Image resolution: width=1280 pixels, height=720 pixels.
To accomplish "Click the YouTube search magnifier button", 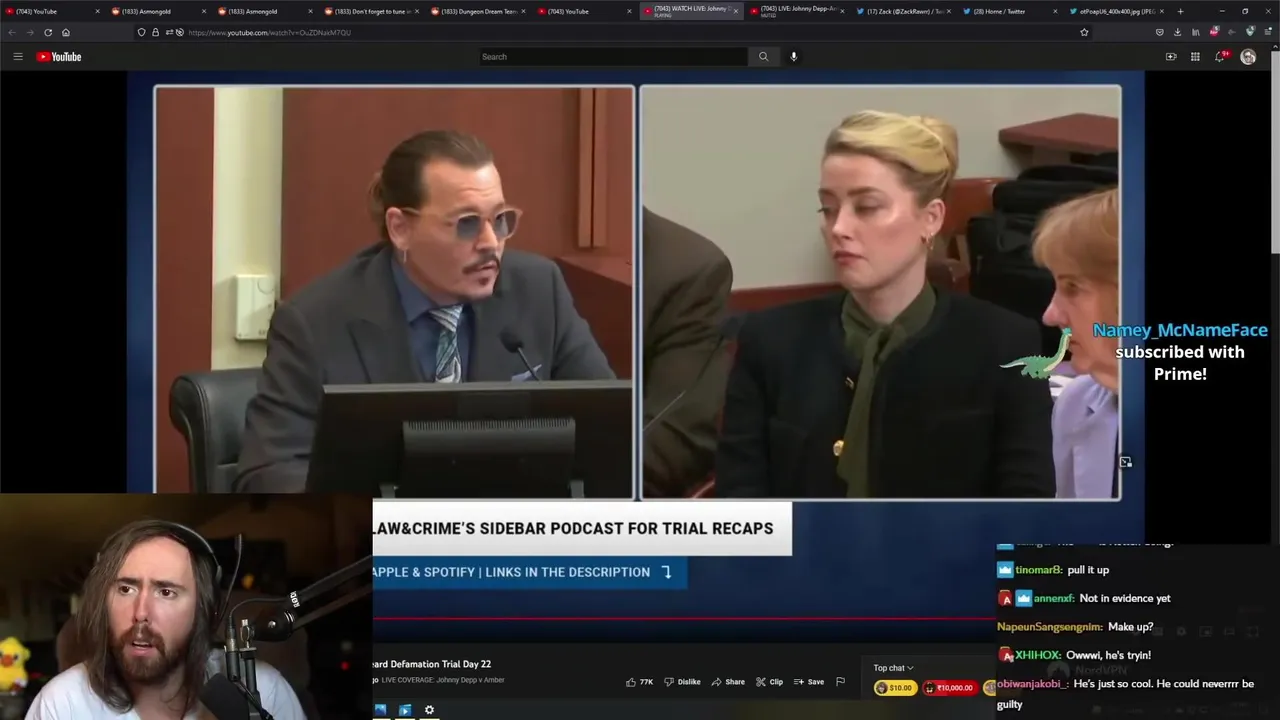I will (763, 57).
